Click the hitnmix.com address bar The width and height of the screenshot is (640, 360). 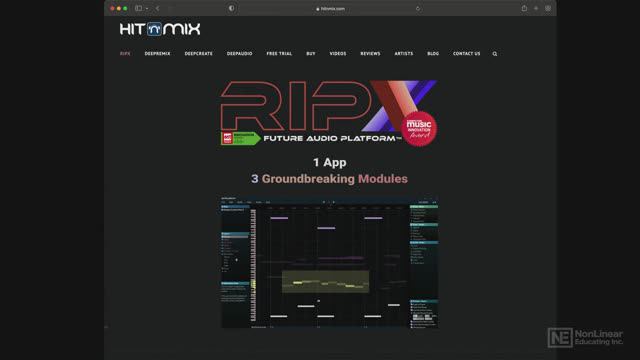(x=330, y=9)
